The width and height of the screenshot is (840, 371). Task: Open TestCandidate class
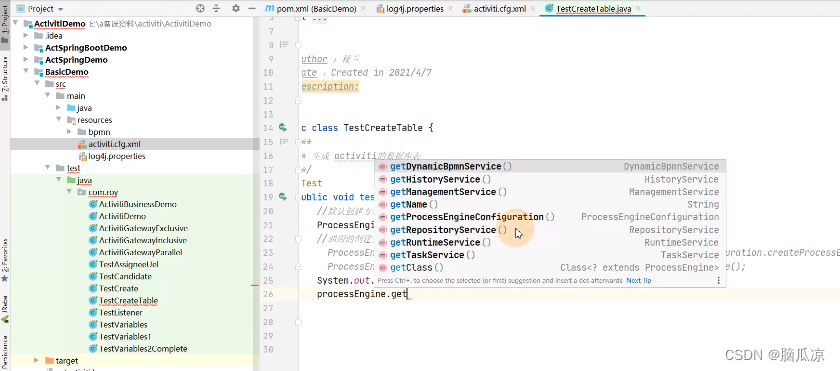(x=125, y=276)
